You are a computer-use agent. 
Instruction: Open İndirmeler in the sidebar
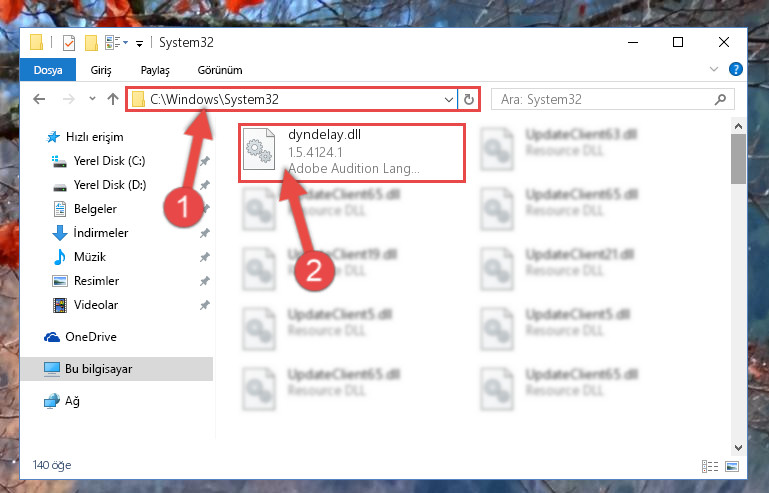(x=101, y=233)
